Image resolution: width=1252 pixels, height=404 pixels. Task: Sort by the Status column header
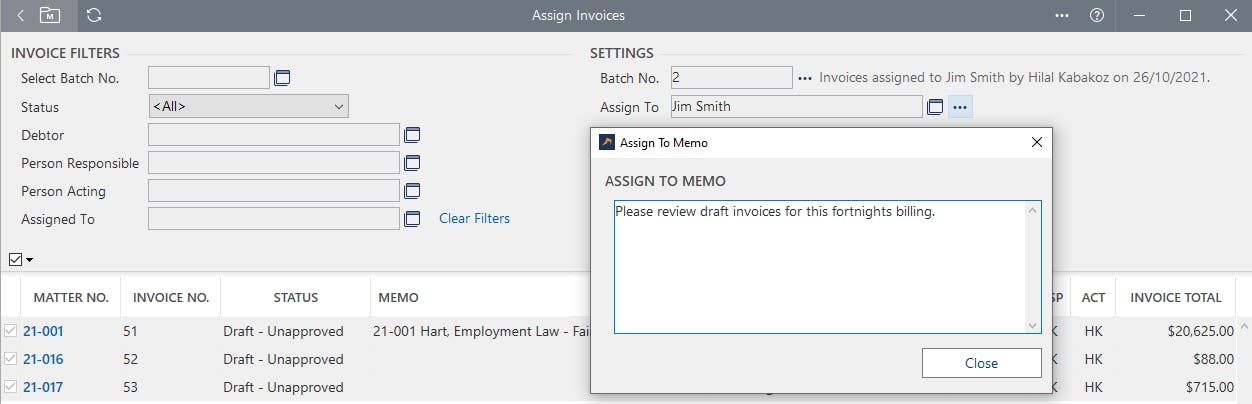click(295, 297)
